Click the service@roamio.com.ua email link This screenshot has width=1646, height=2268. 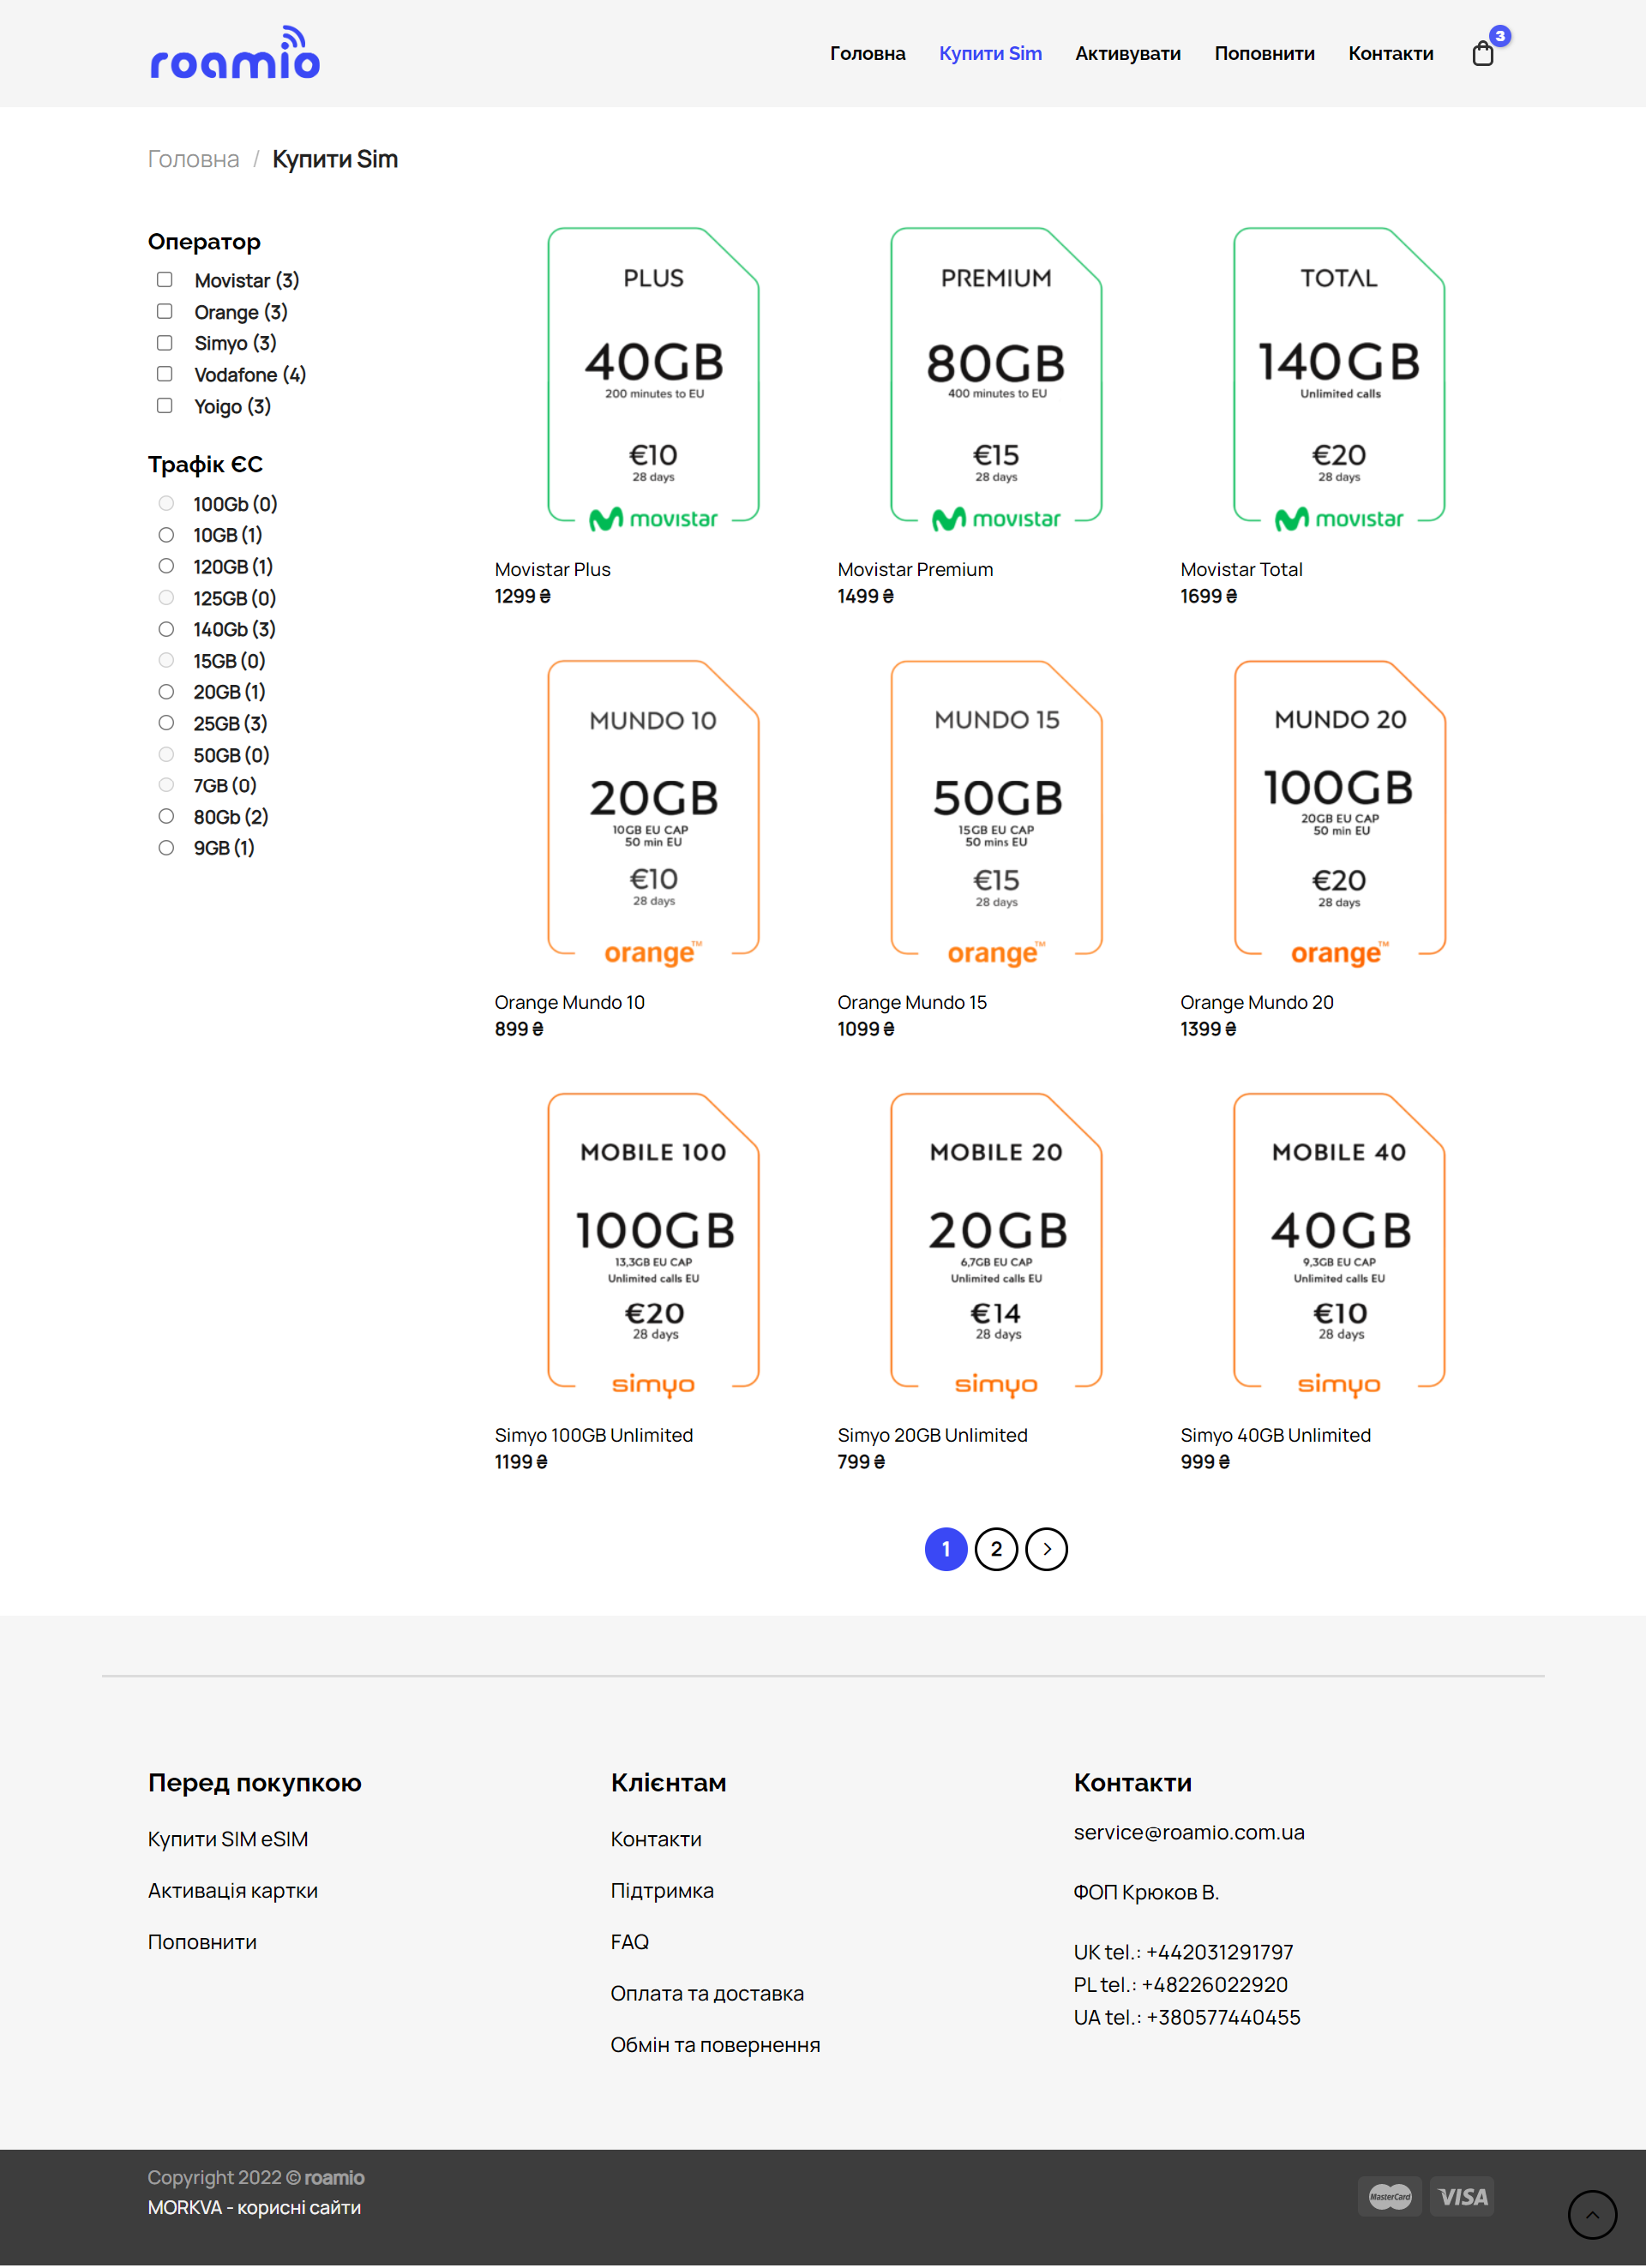click(x=1188, y=1832)
